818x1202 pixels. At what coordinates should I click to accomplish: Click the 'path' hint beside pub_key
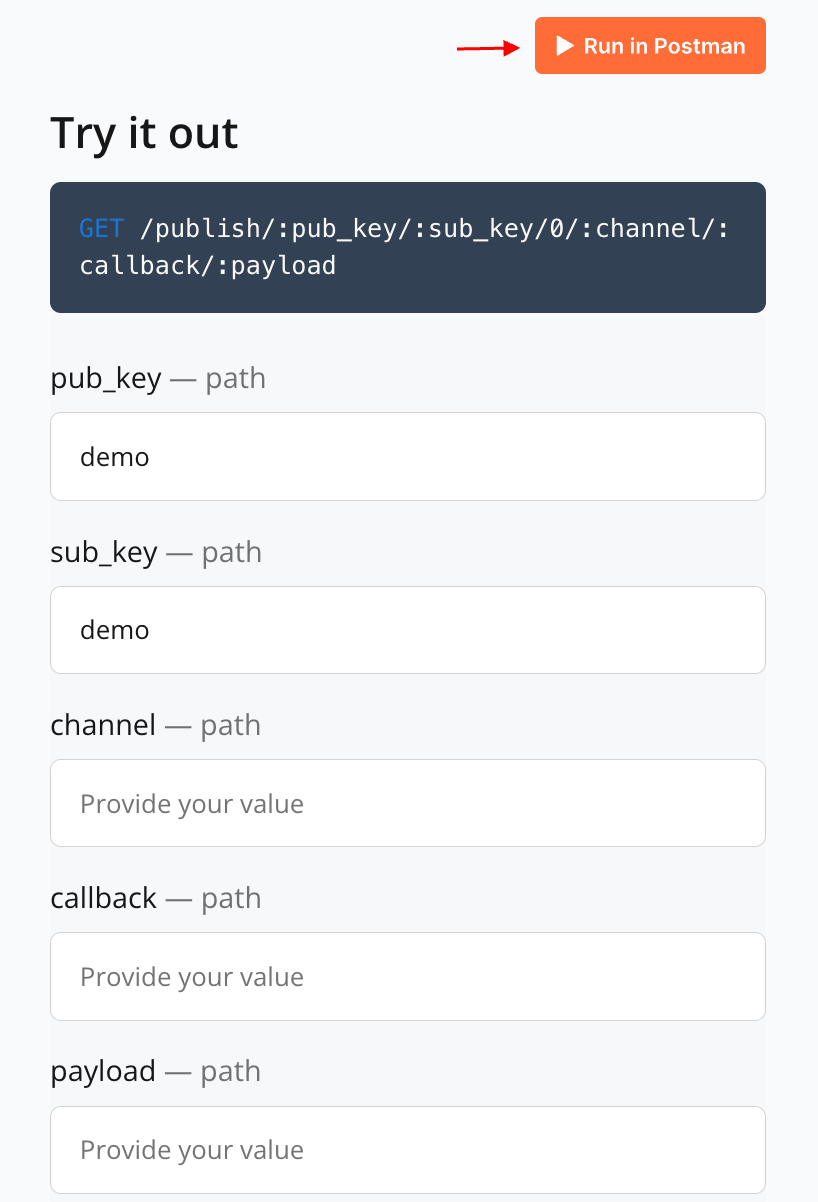pyautogui.click(x=236, y=380)
